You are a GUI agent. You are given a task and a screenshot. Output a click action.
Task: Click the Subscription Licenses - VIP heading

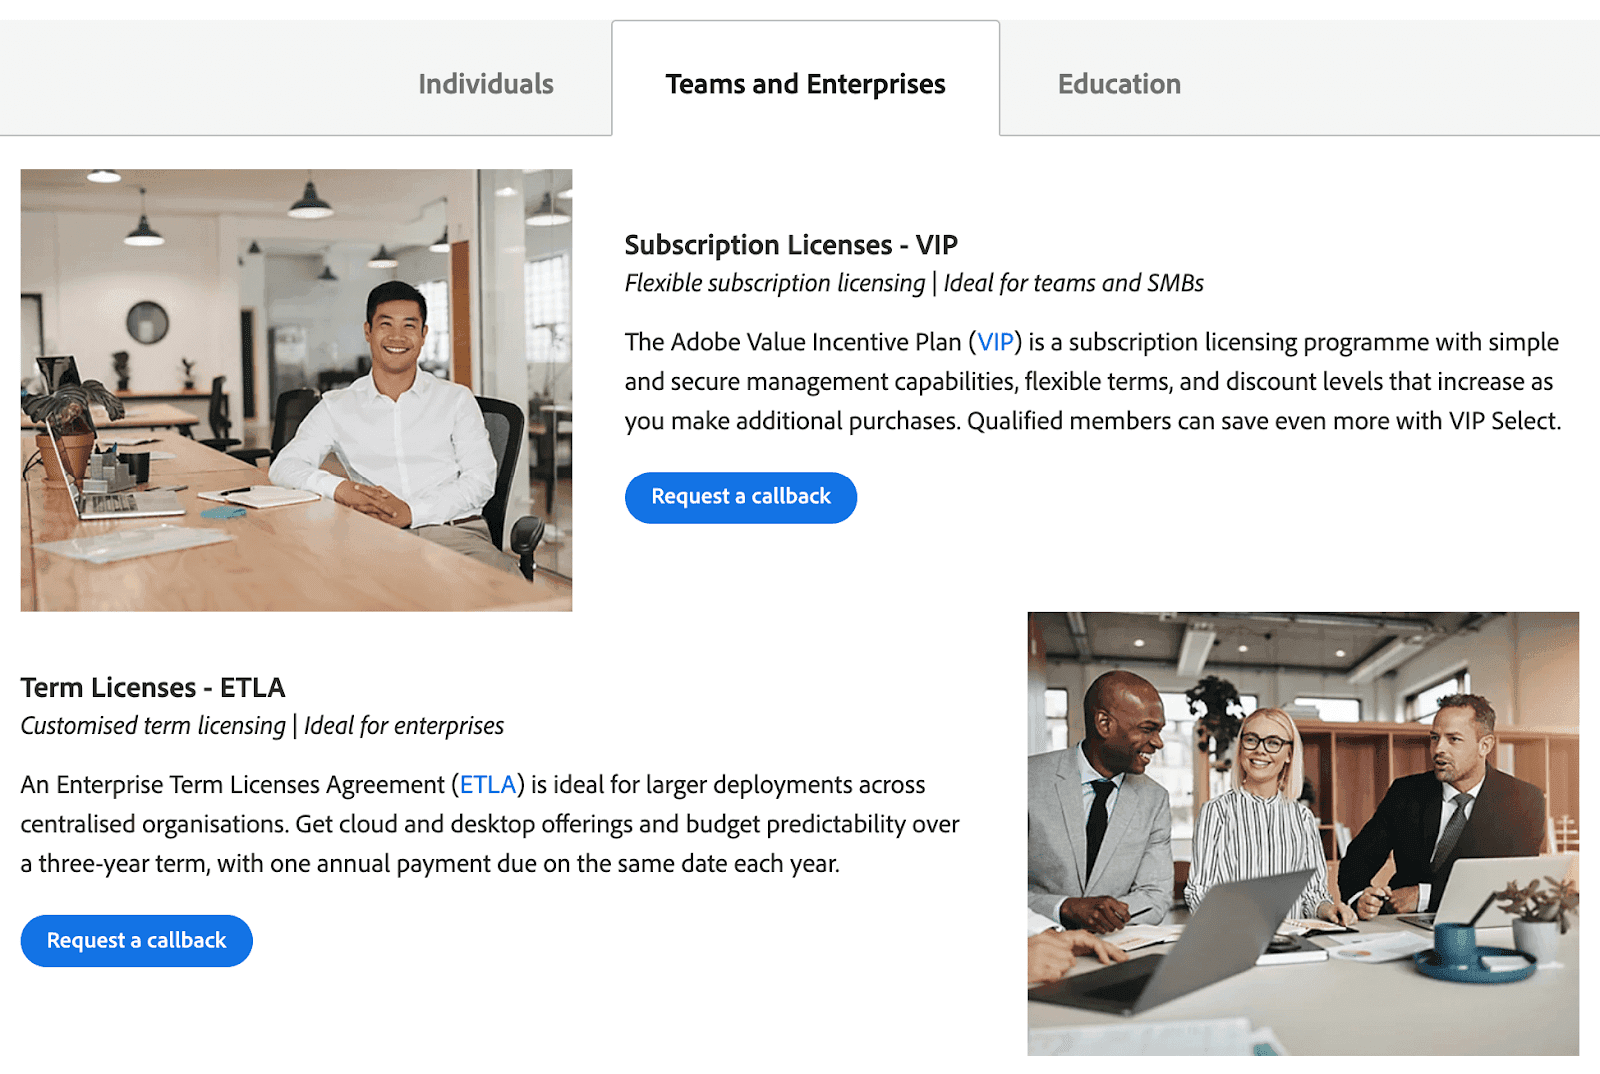click(x=790, y=245)
